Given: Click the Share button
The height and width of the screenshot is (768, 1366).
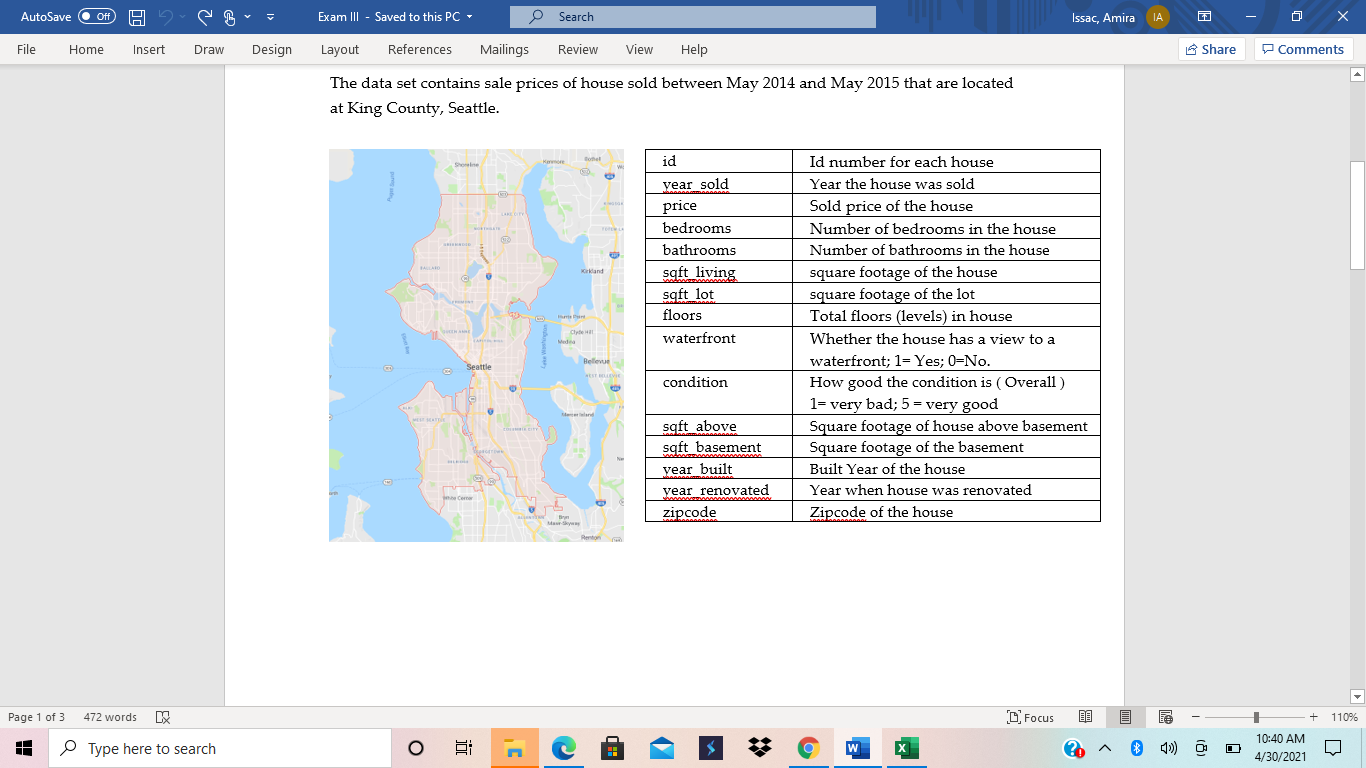Looking at the screenshot, I should 1210,49.
